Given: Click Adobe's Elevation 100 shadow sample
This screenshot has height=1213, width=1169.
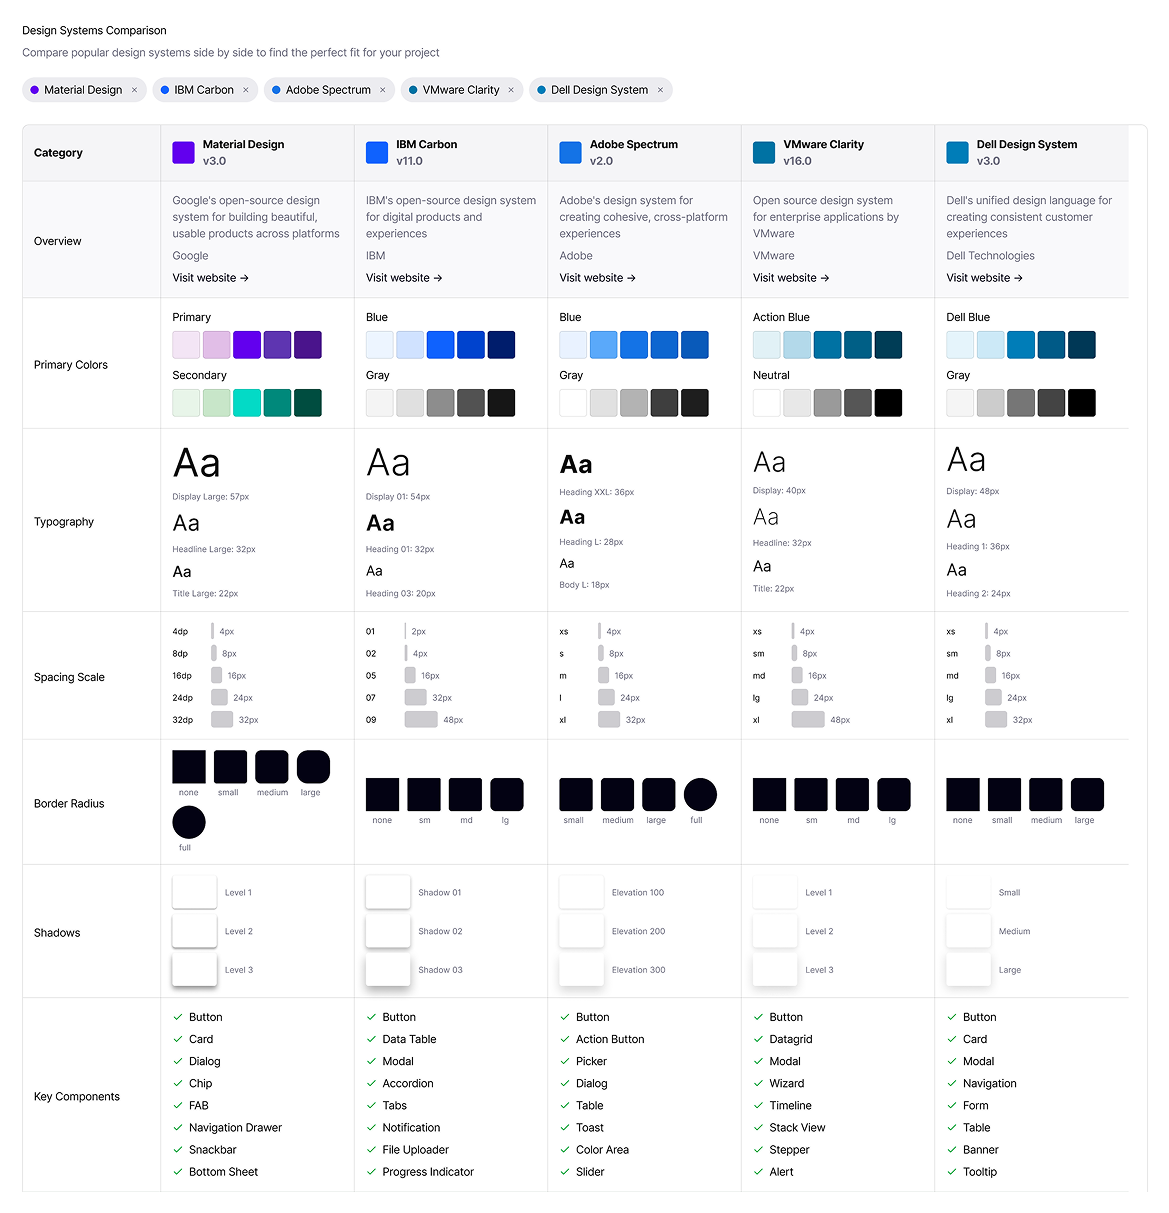Looking at the screenshot, I should tap(581, 892).
